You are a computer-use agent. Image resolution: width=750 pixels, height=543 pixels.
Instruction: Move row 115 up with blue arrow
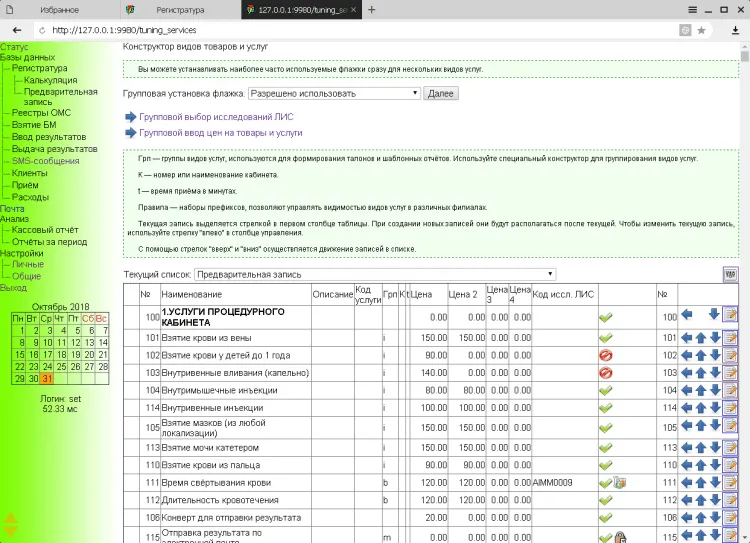point(701,535)
